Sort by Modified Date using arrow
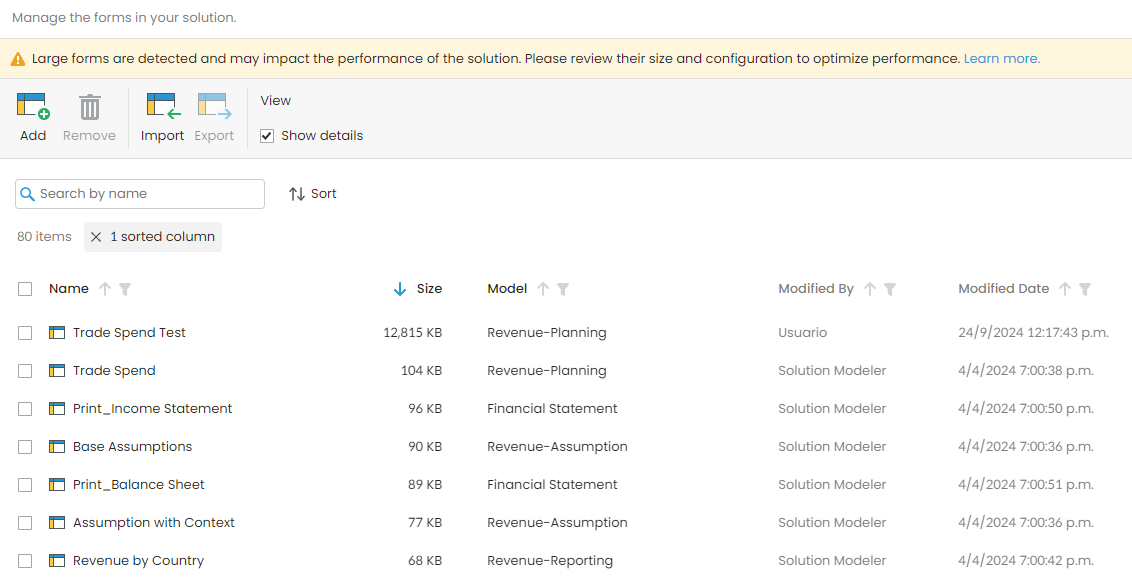1132x577 pixels. click(x=1065, y=289)
